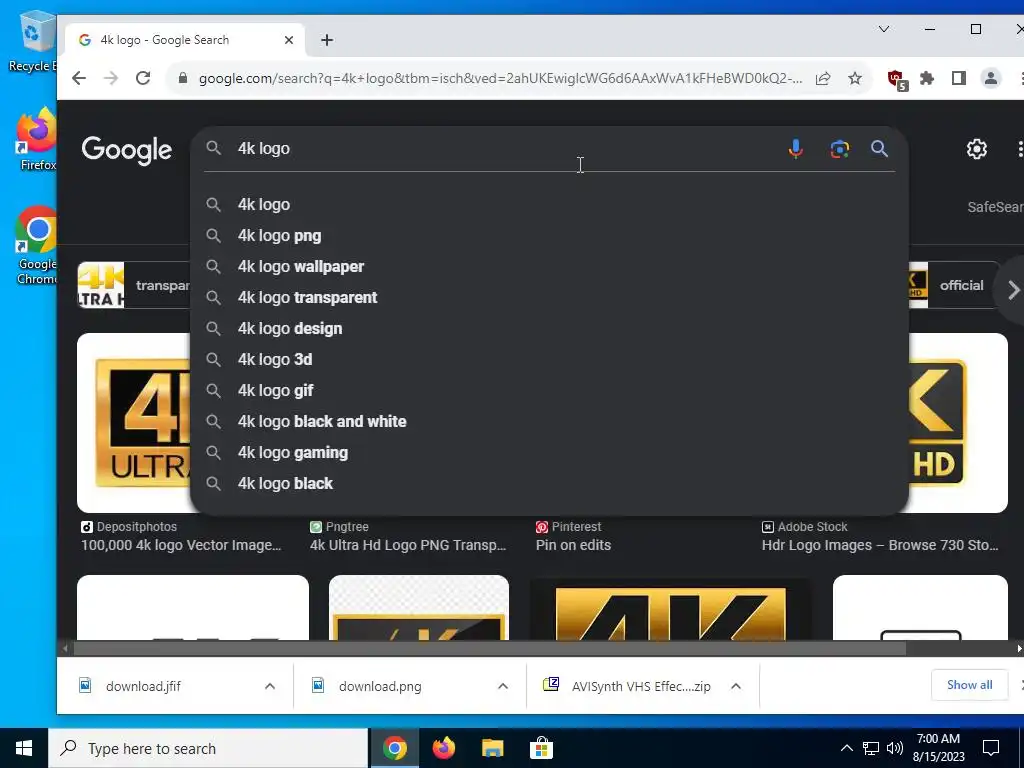Click the Google logo

127,150
